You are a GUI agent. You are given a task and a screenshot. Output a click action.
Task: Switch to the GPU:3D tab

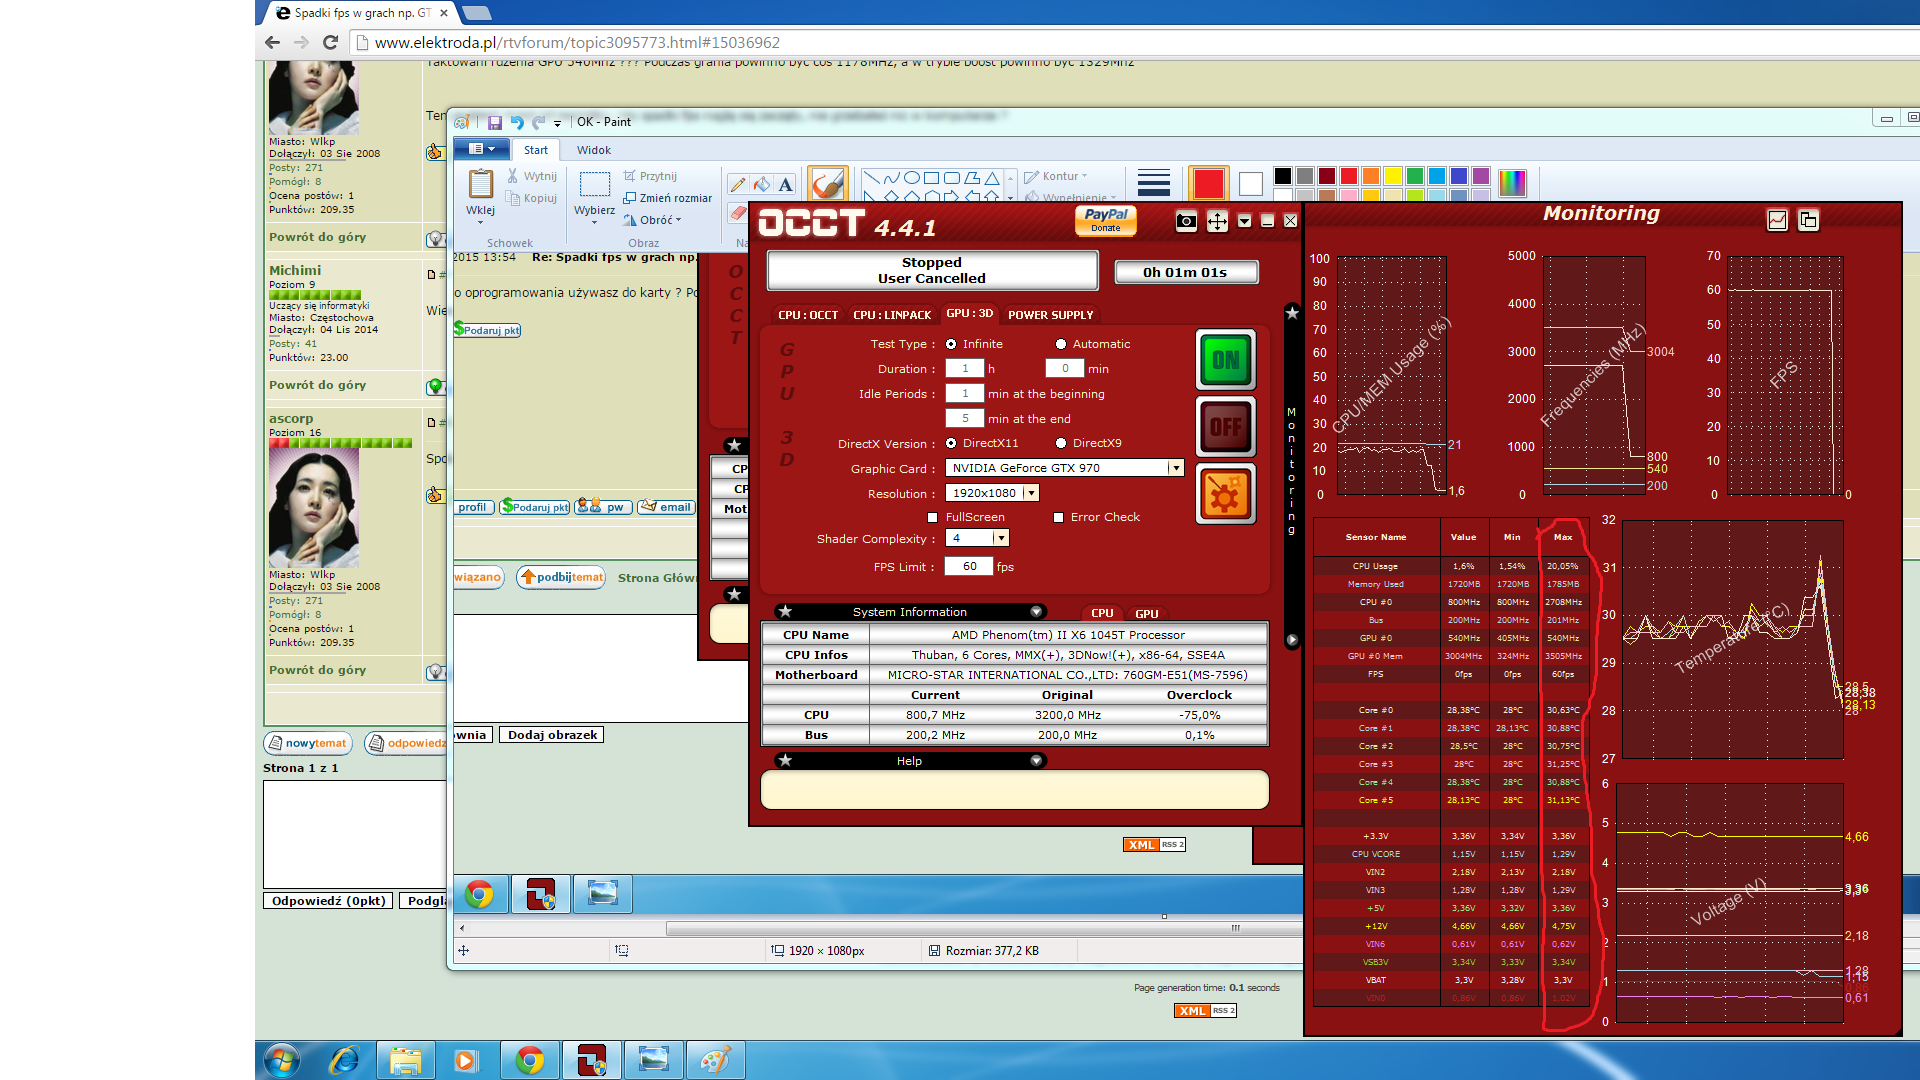969,314
